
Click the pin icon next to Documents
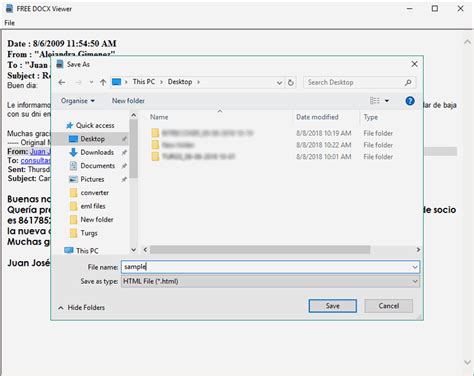click(124, 166)
